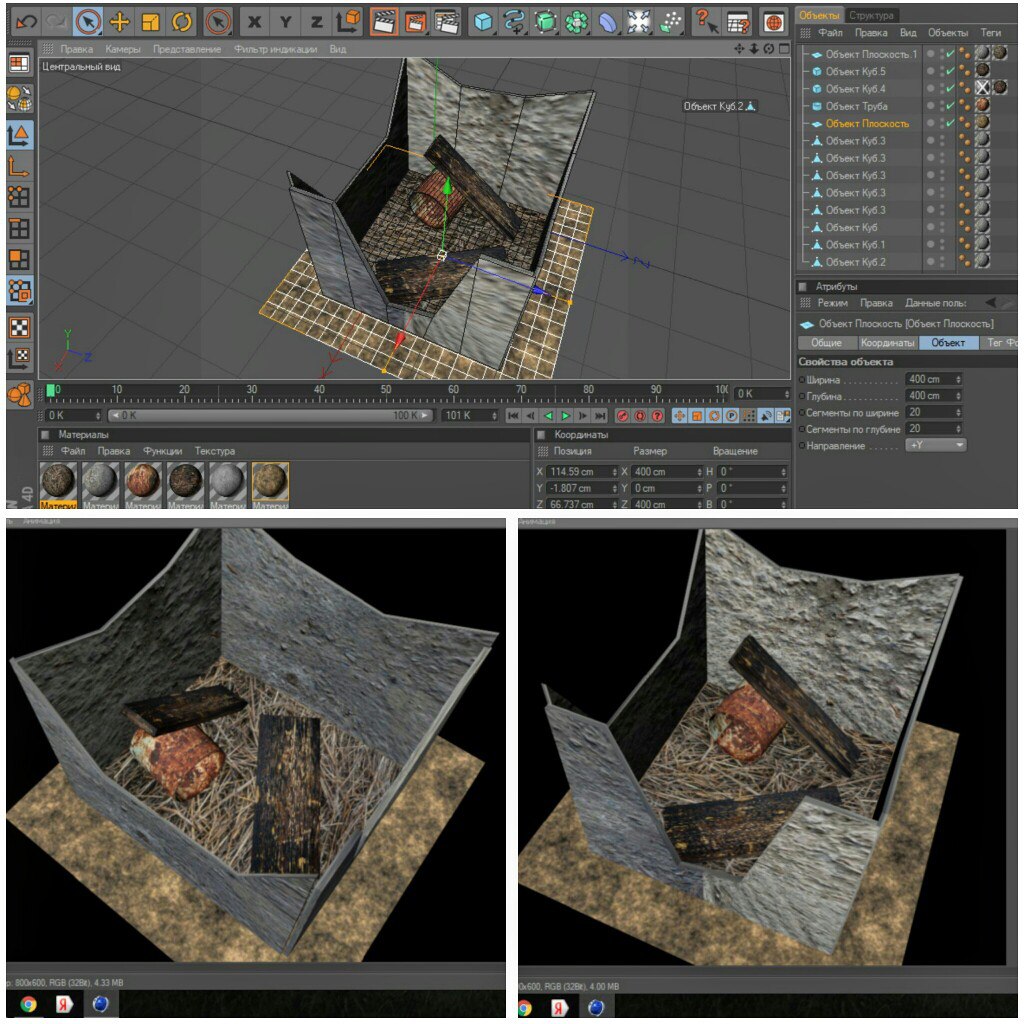Open the spline drawing tool icon

[x=515, y=22]
